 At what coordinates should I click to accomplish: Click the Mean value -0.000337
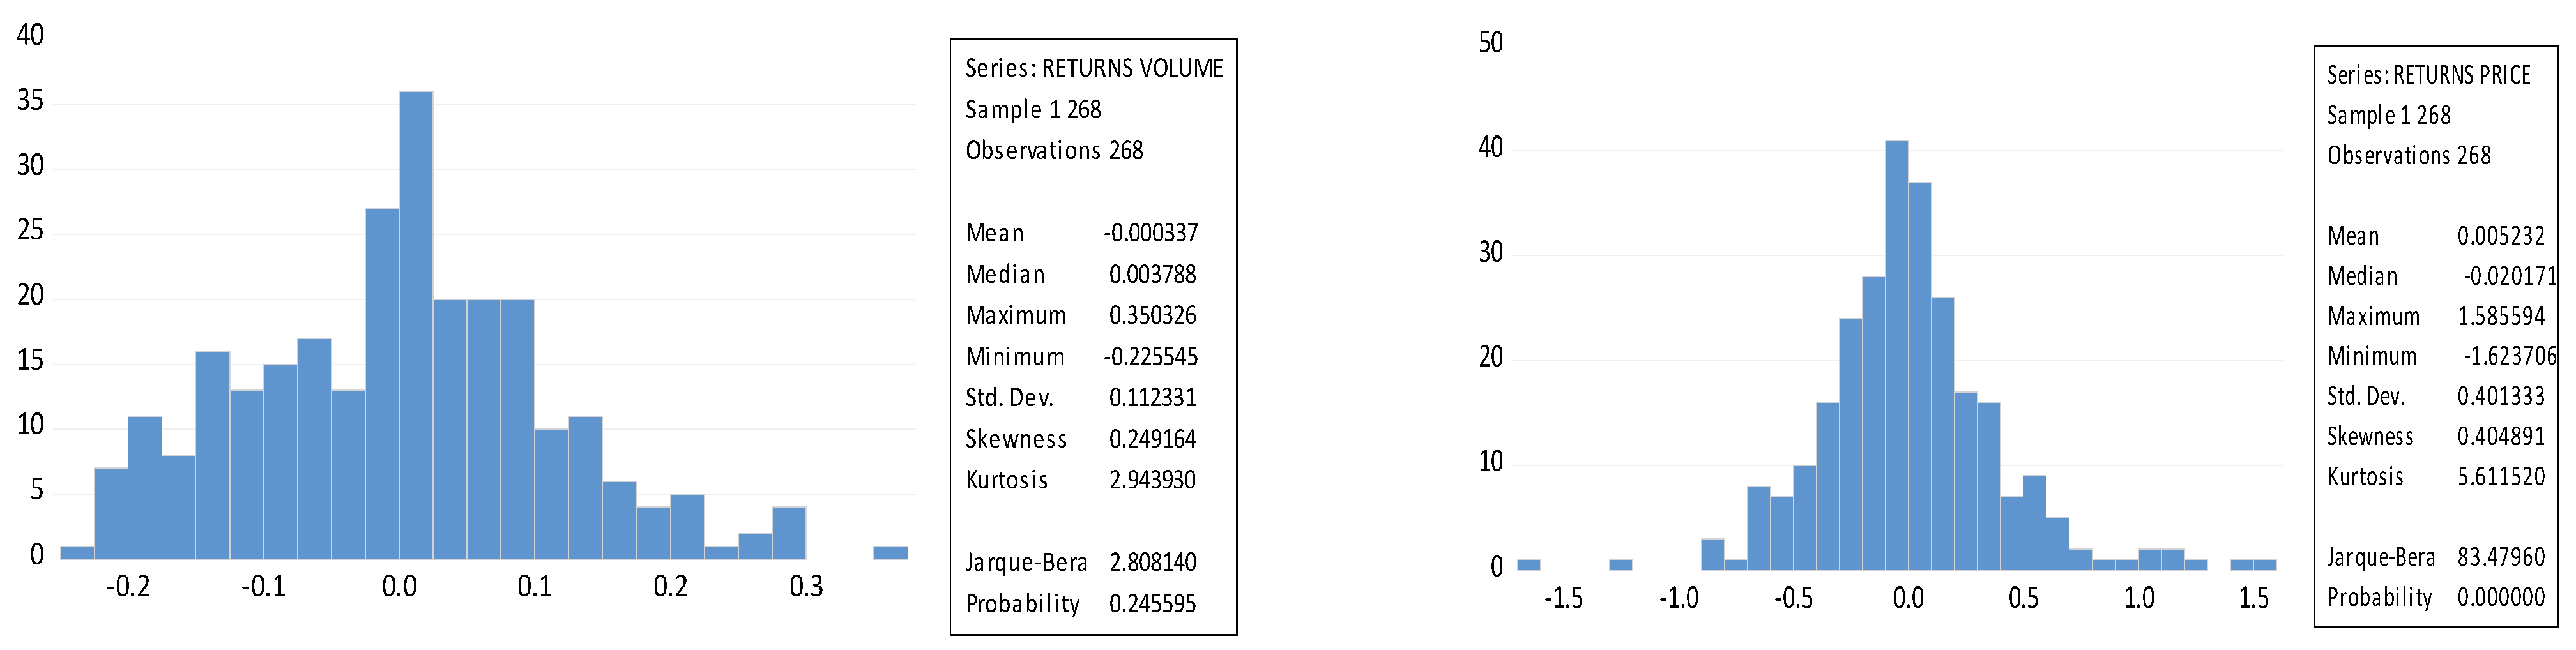click(x=1150, y=233)
